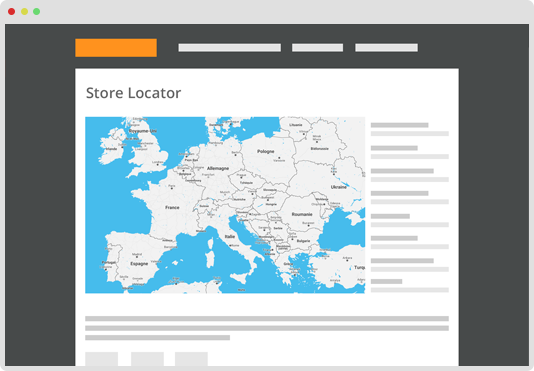The width and height of the screenshot is (534, 371).
Task: Click the Allemagne label on the map
Action: pyautogui.click(x=218, y=168)
